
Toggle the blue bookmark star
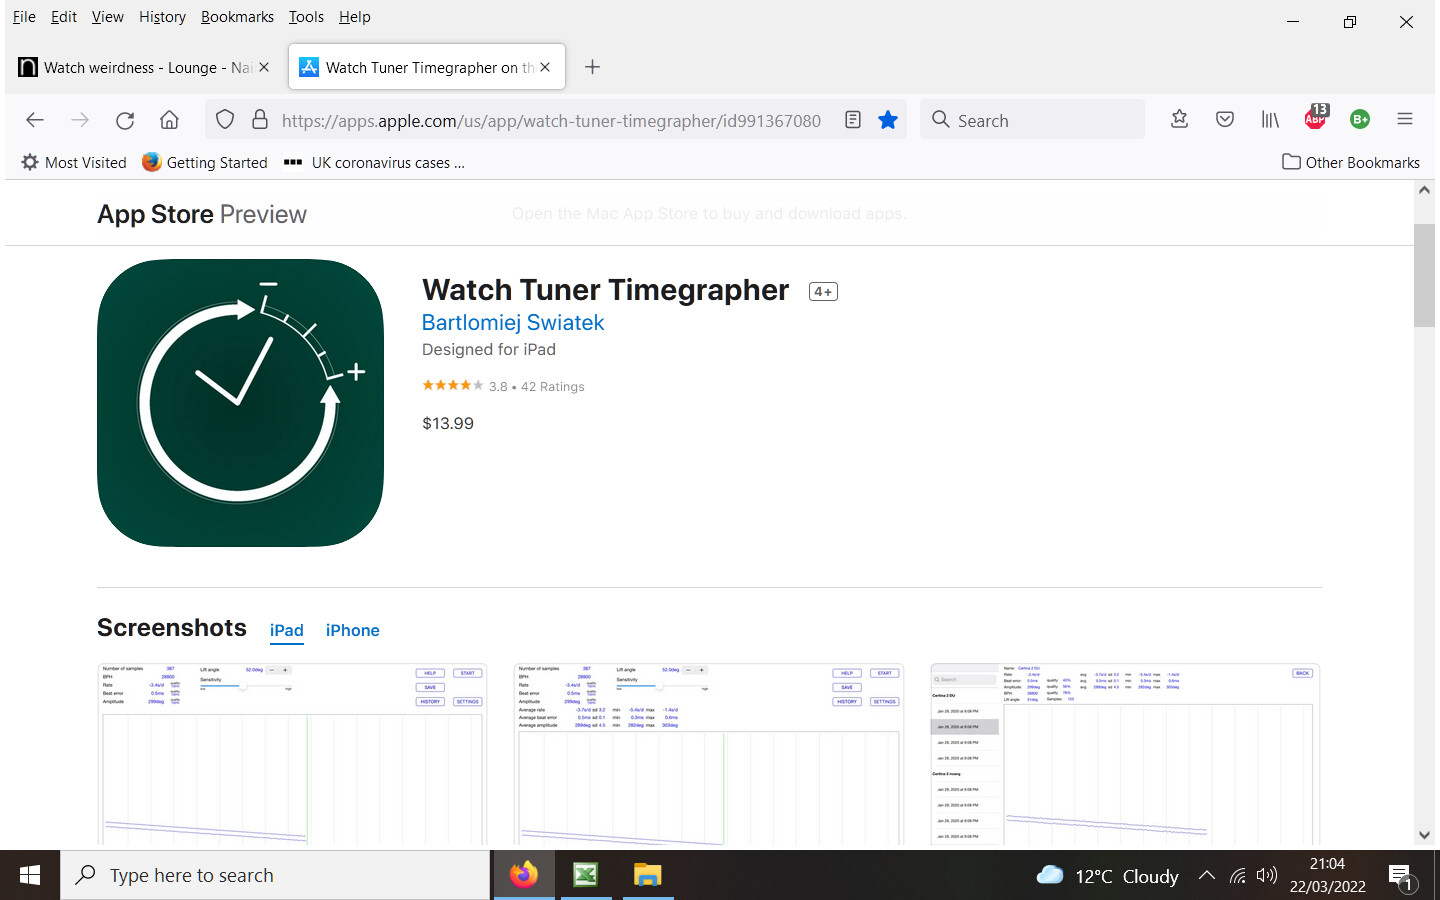(887, 120)
